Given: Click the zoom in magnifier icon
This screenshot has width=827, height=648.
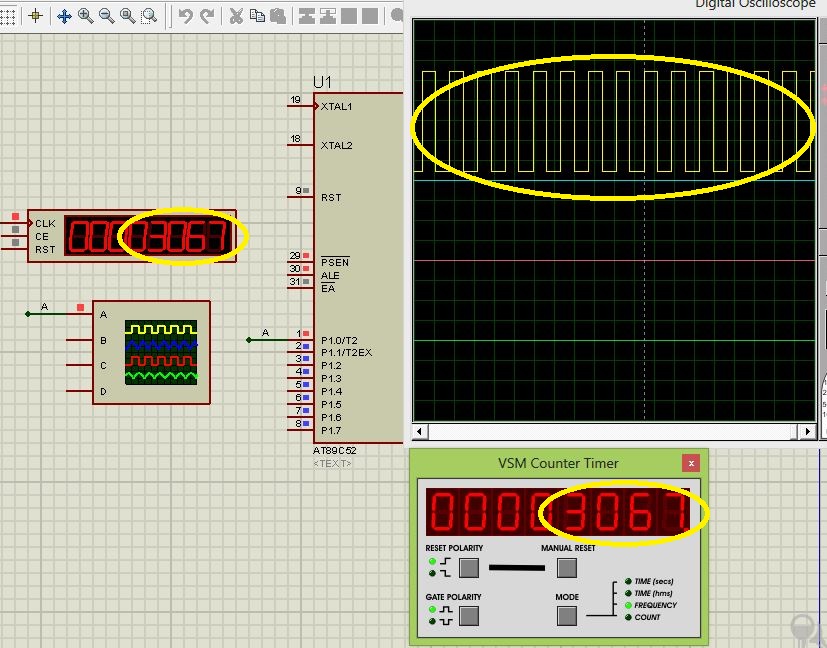Looking at the screenshot, I should 85,16.
